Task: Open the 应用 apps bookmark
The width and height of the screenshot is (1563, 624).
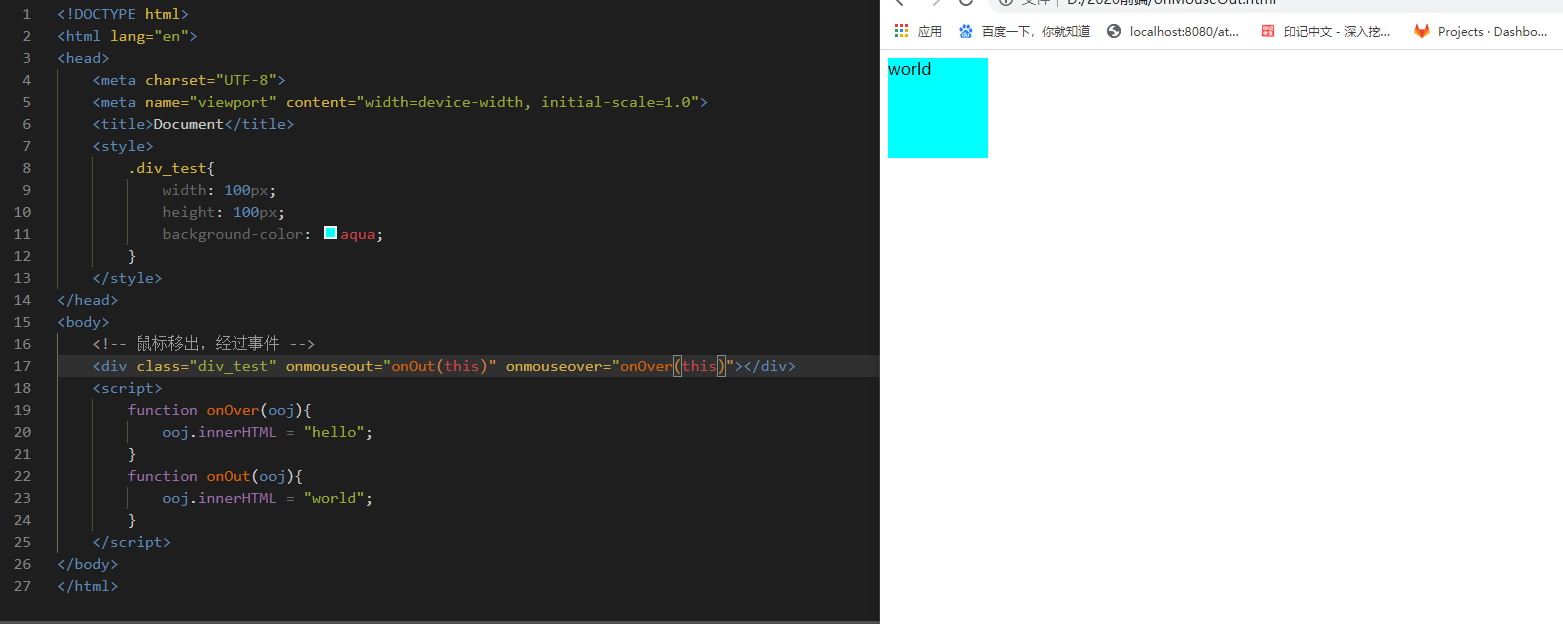Action: (918, 31)
